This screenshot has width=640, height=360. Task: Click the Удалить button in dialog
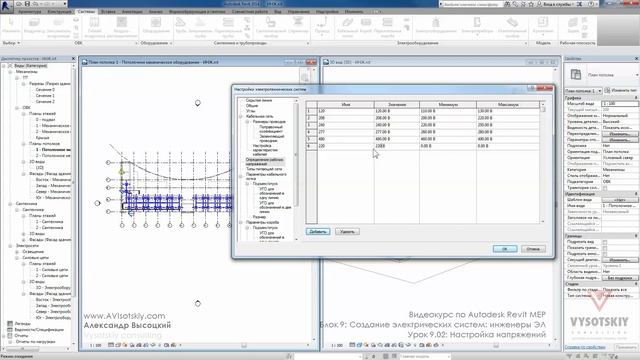coord(347,231)
